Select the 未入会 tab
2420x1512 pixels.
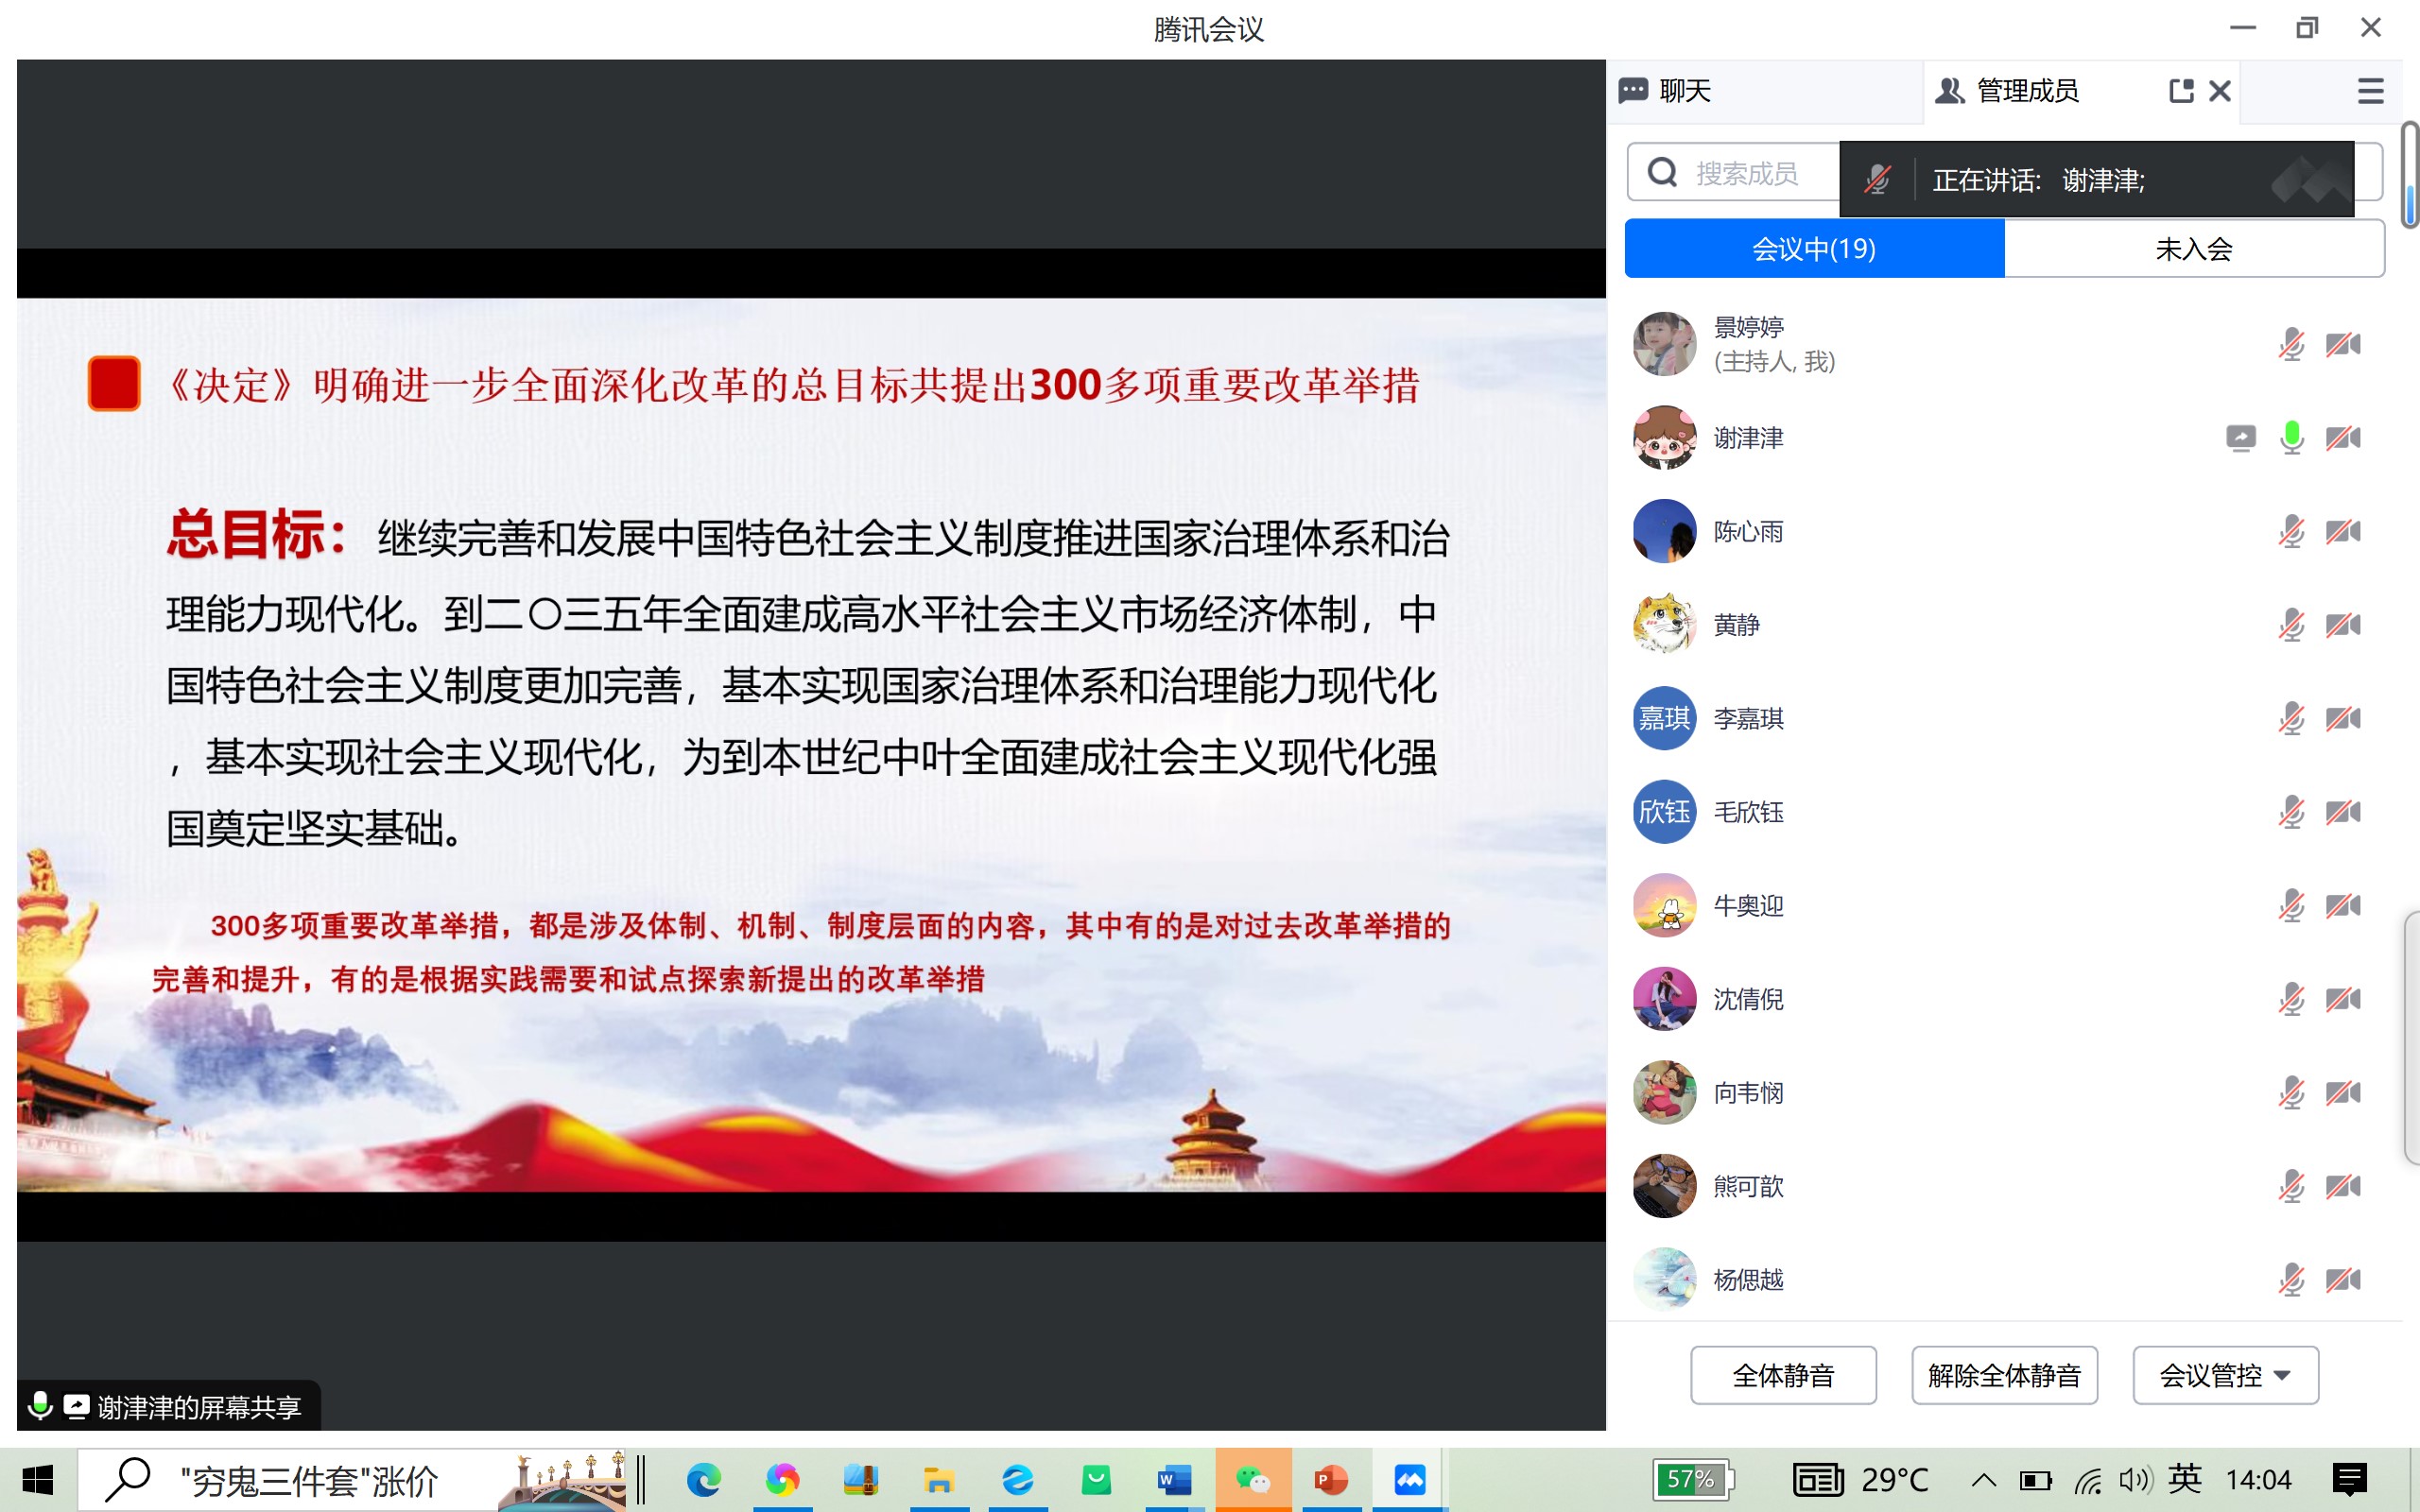[2194, 249]
